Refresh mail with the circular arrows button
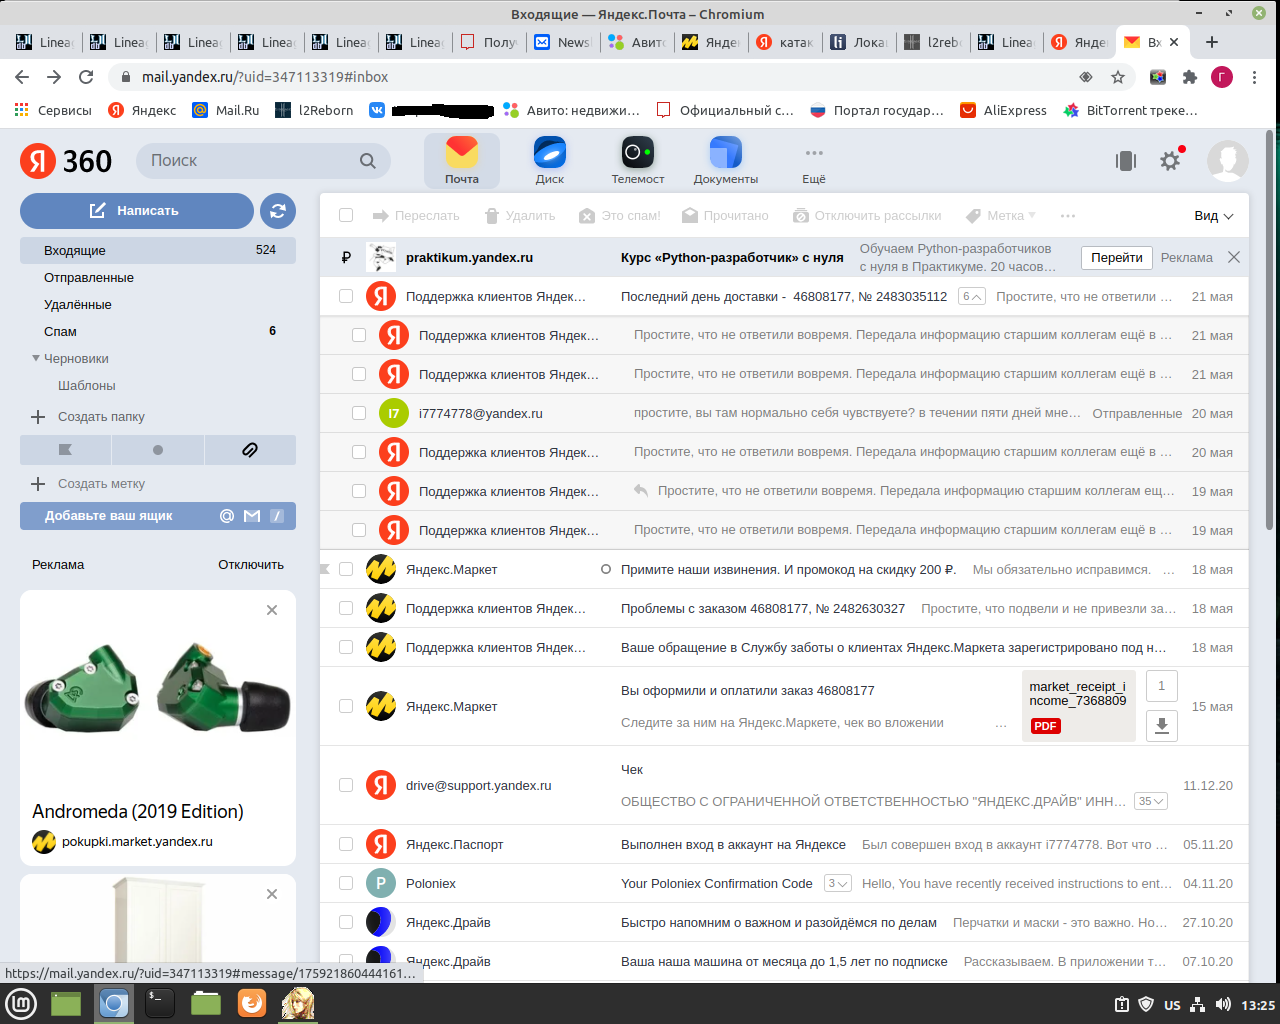This screenshot has height=1024, width=1280. 278,211
